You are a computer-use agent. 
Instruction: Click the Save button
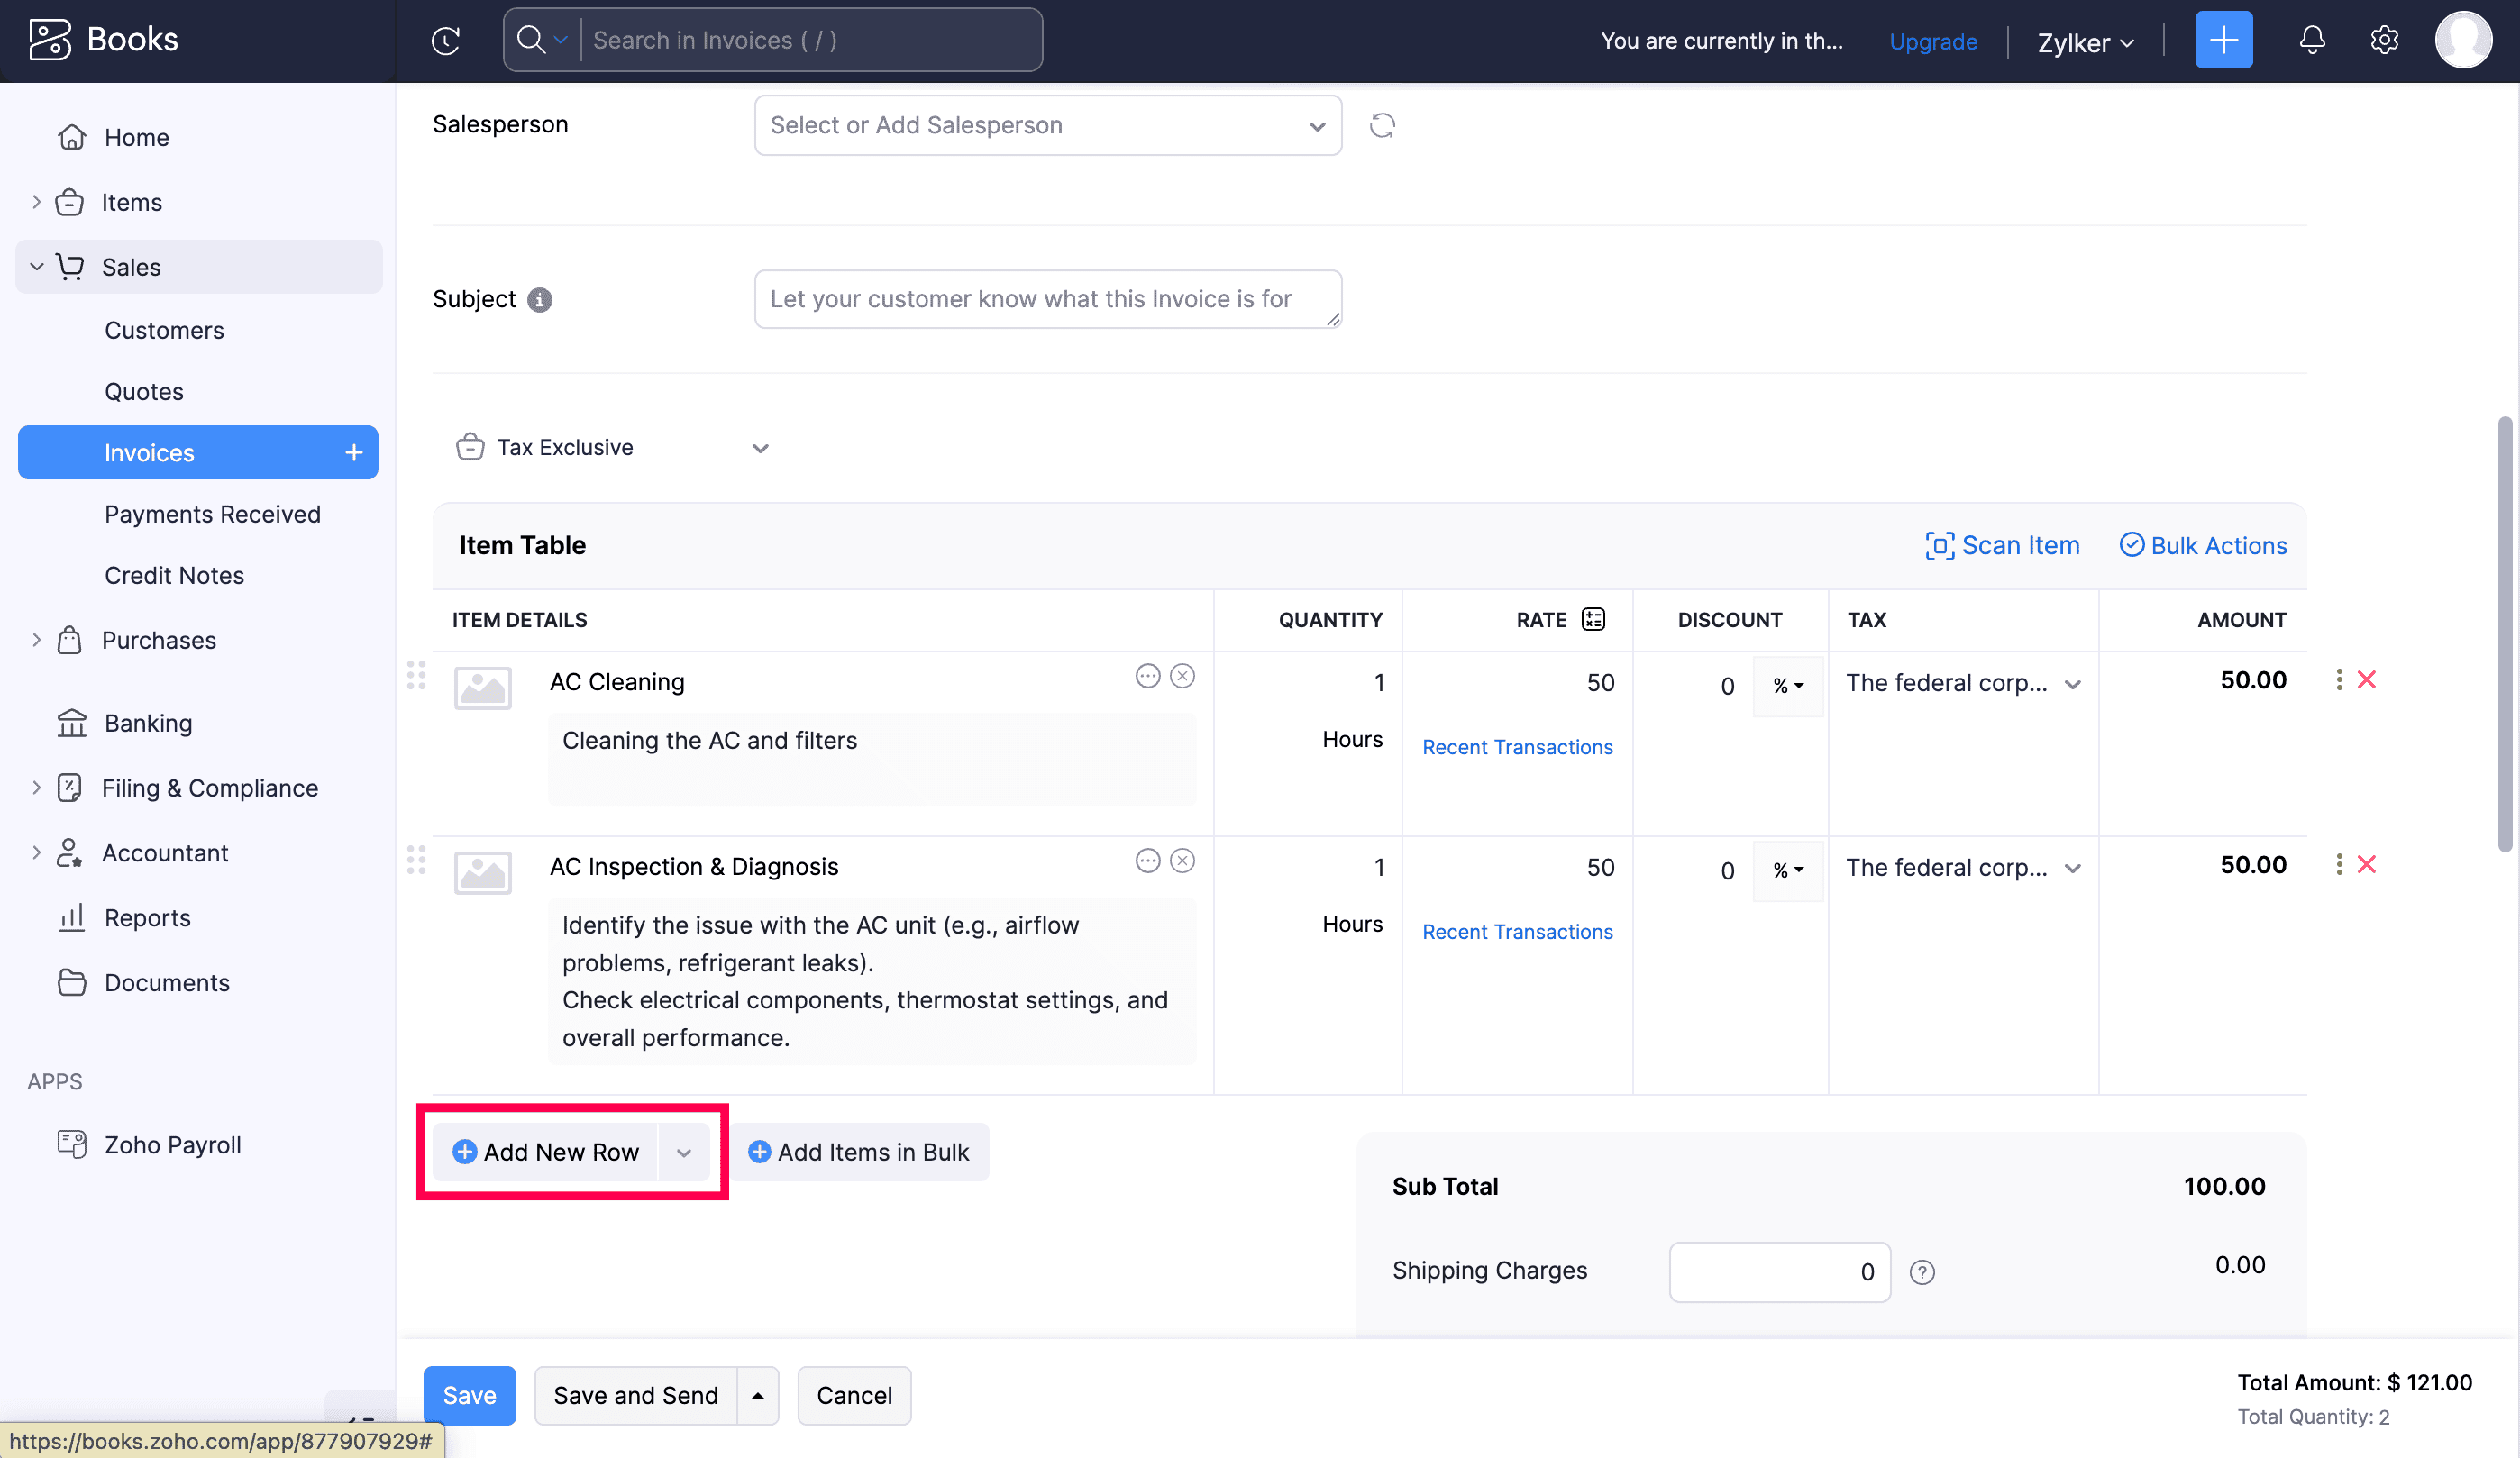[x=468, y=1395]
